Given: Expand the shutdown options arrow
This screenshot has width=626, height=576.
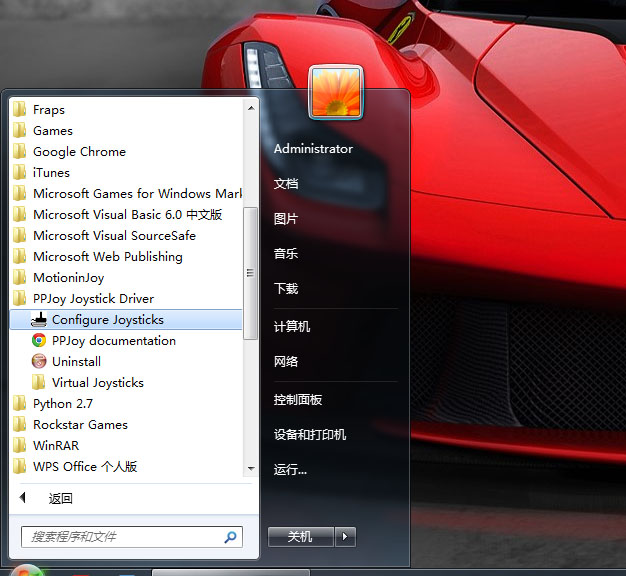Looking at the screenshot, I should coord(345,537).
